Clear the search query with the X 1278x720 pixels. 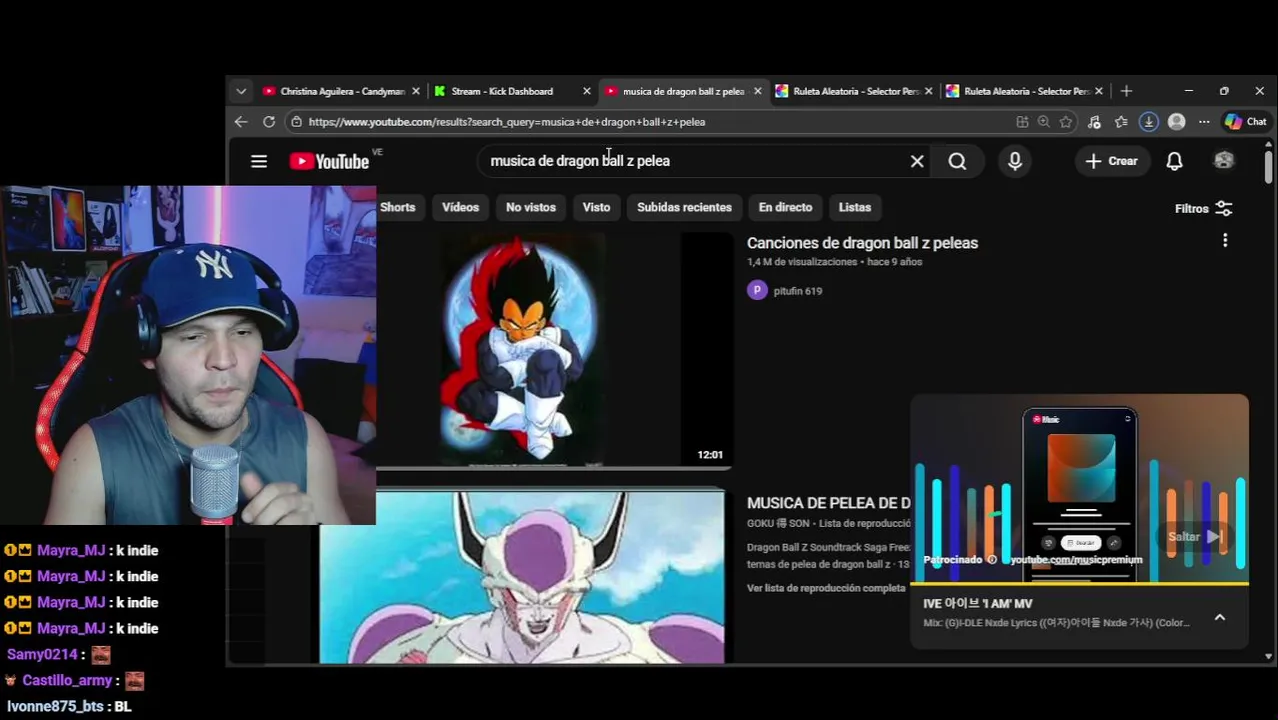click(x=917, y=161)
